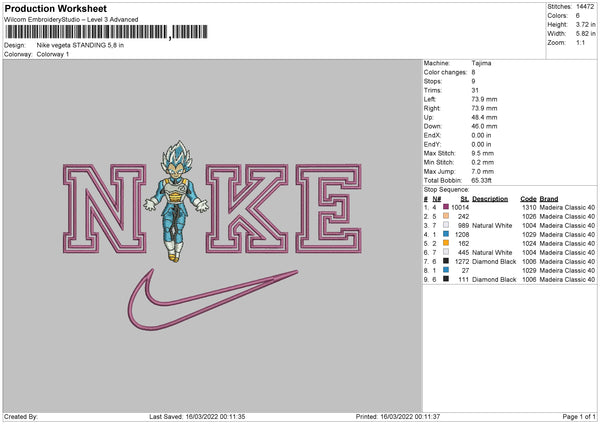Click thread code 1310 in row 1

tap(529, 207)
